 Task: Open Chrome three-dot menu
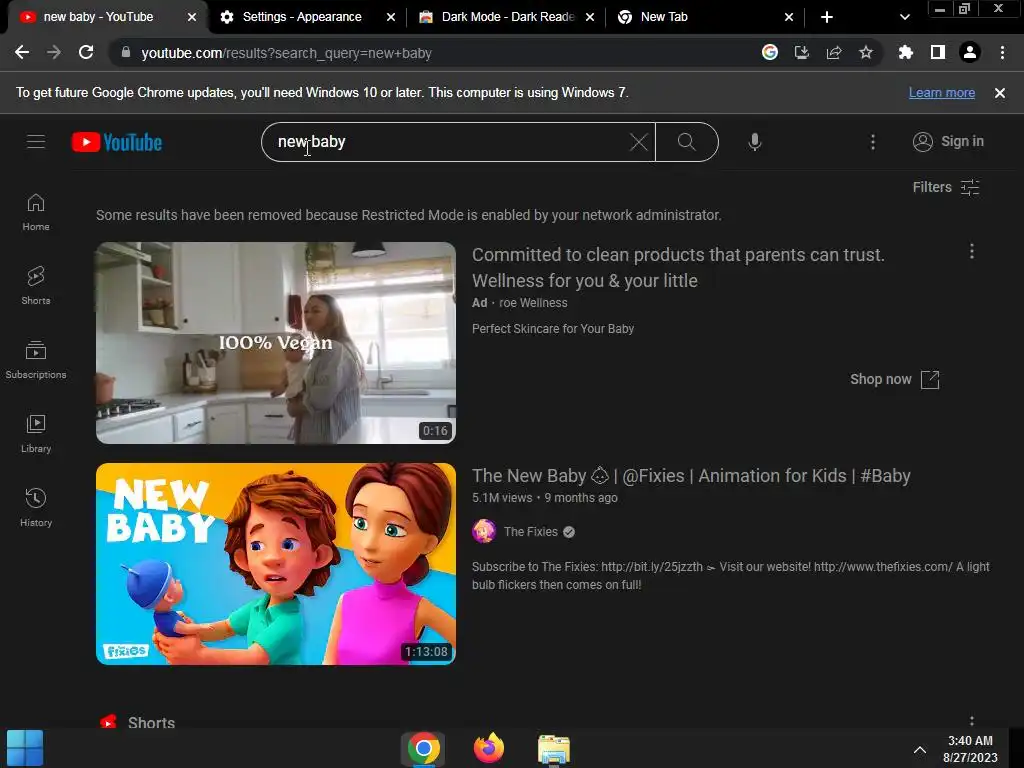(1002, 53)
